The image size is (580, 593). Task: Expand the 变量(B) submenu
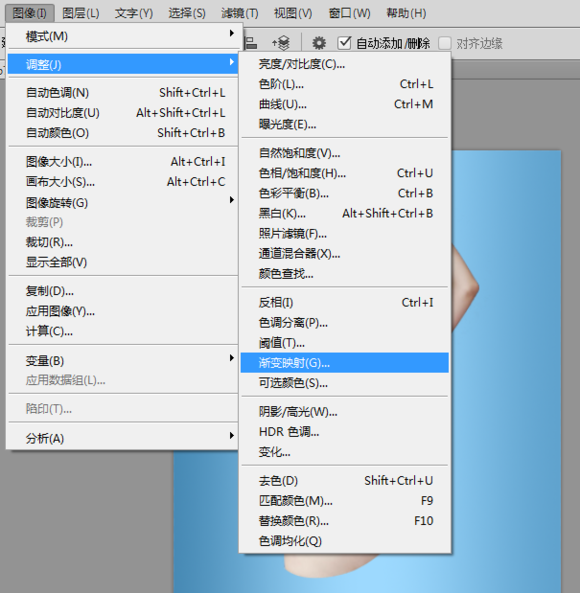(x=123, y=360)
